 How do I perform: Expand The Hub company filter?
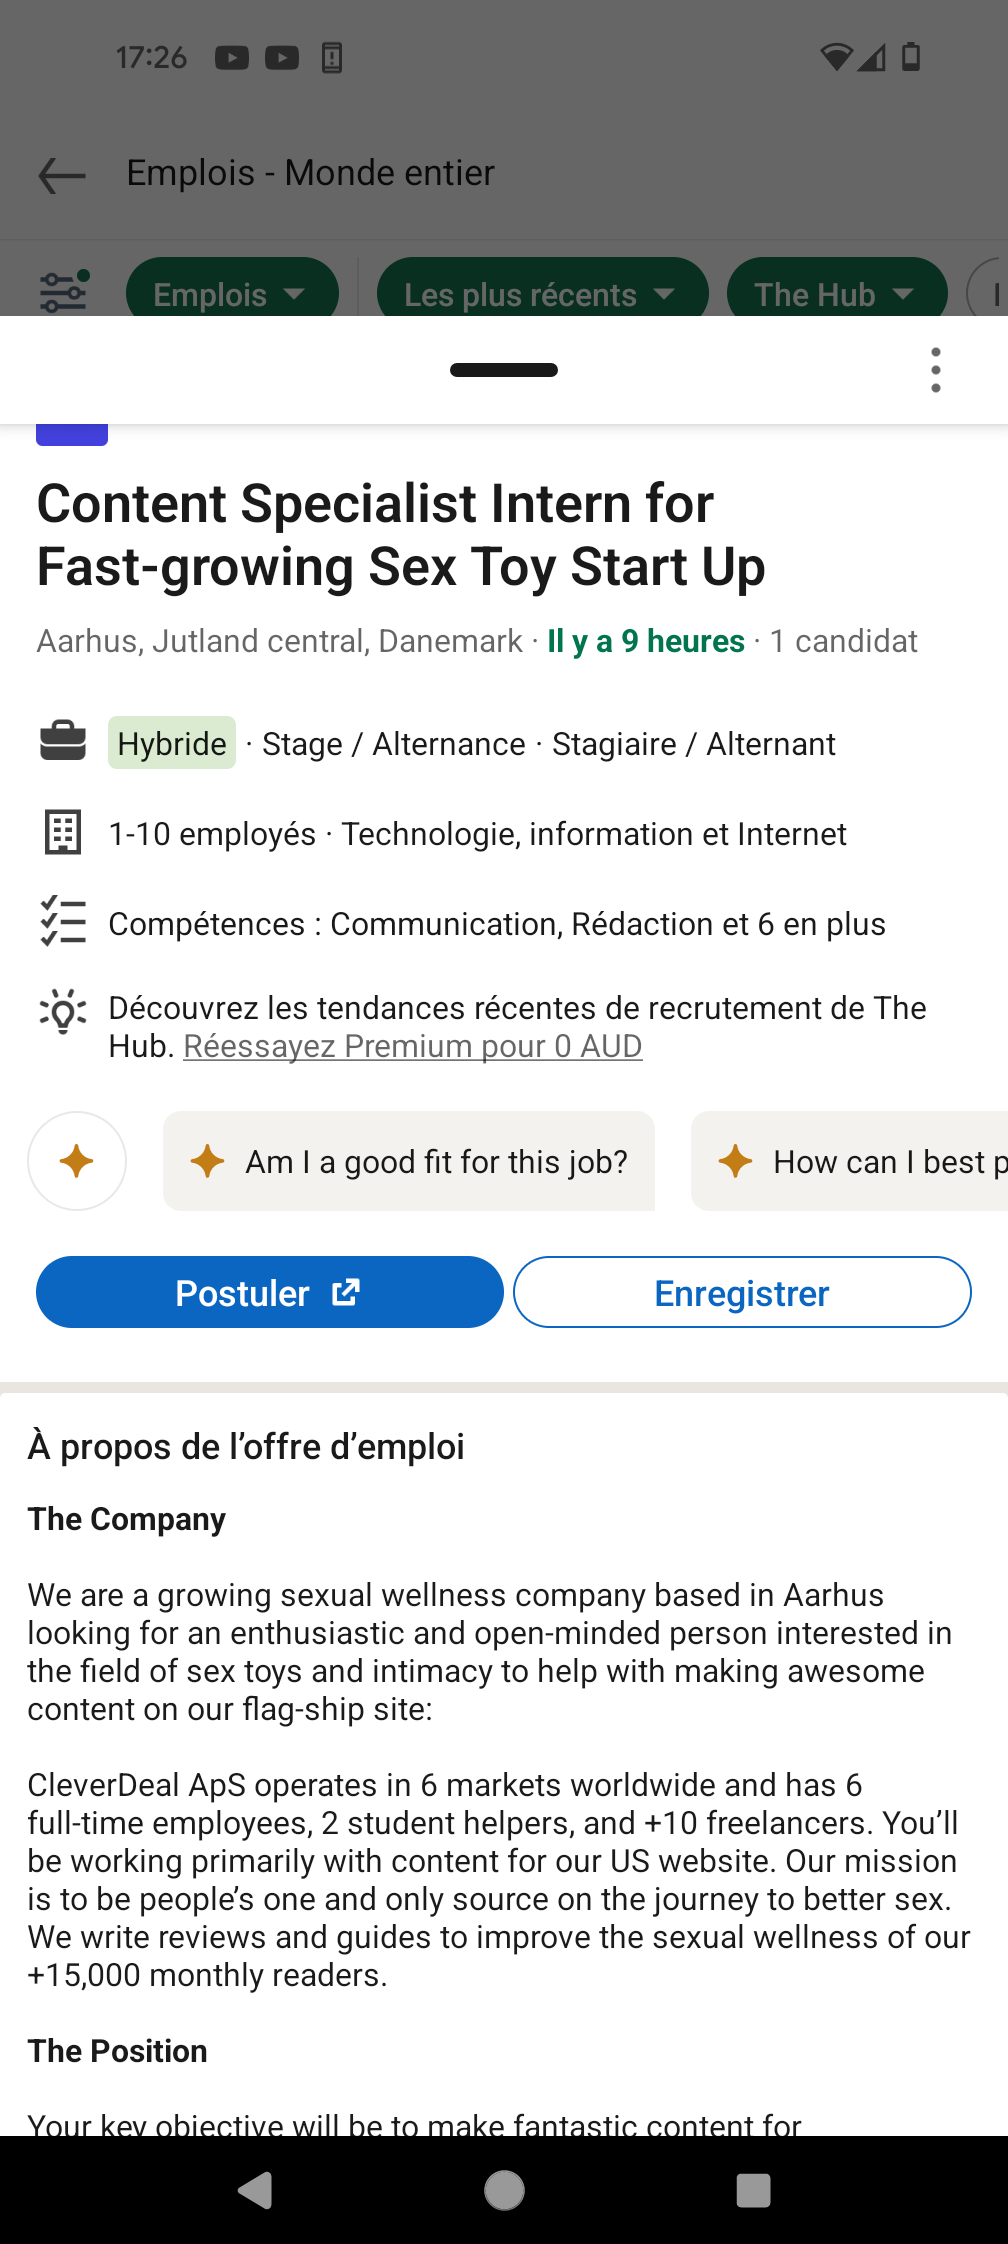[836, 293]
